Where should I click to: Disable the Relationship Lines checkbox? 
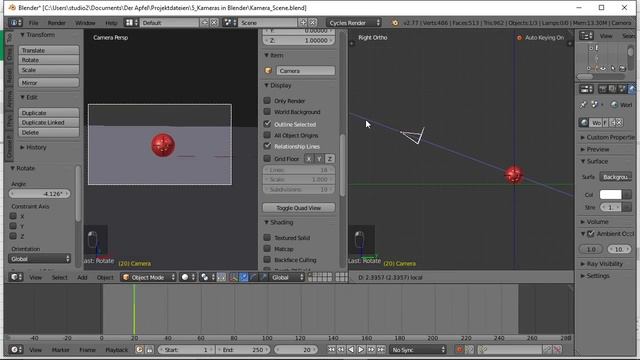(x=267, y=146)
